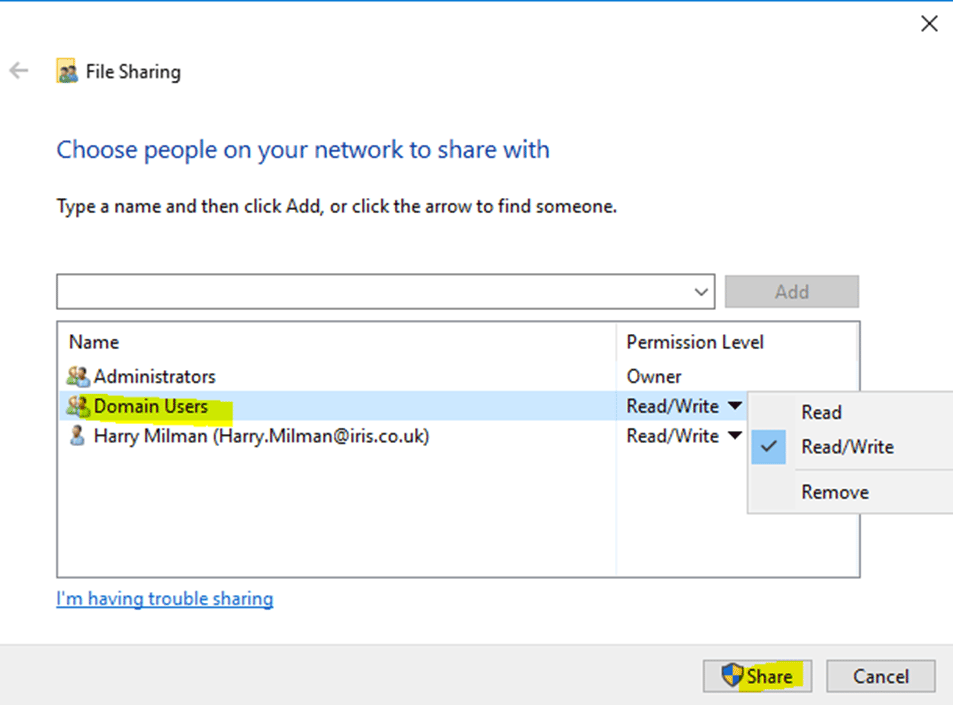Screen dimensions: 953x705
Task: Click the File Sharing title icon
Action: (67, 71)
